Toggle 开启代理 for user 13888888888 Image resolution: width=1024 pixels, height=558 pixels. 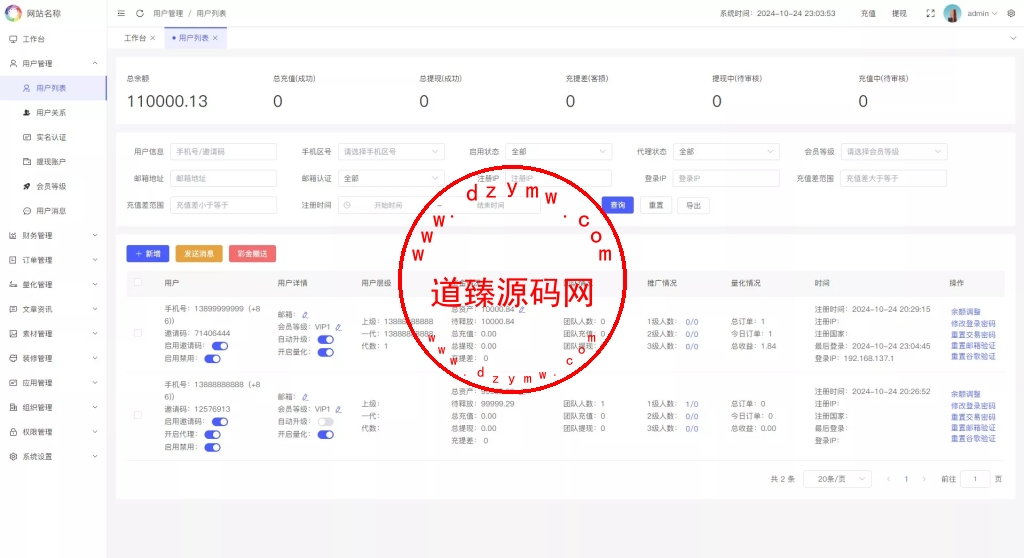point(212,435)
